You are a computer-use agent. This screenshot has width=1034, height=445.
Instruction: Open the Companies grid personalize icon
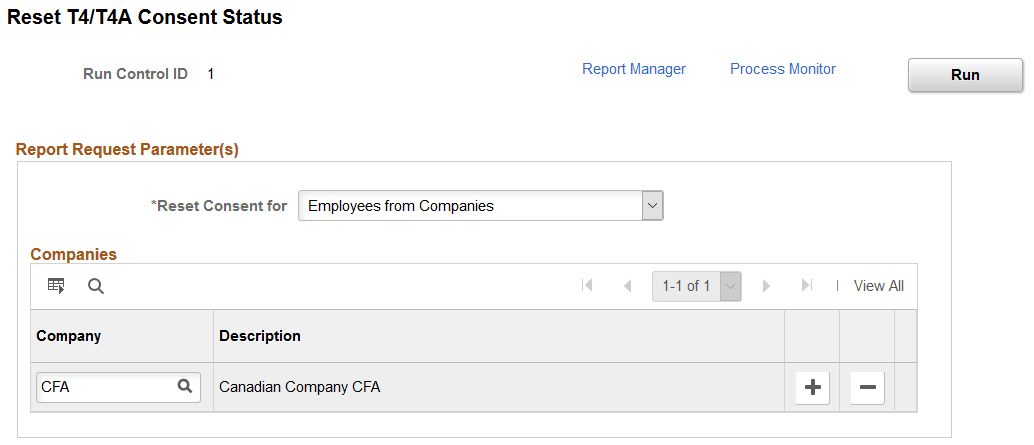click(56, 286)
